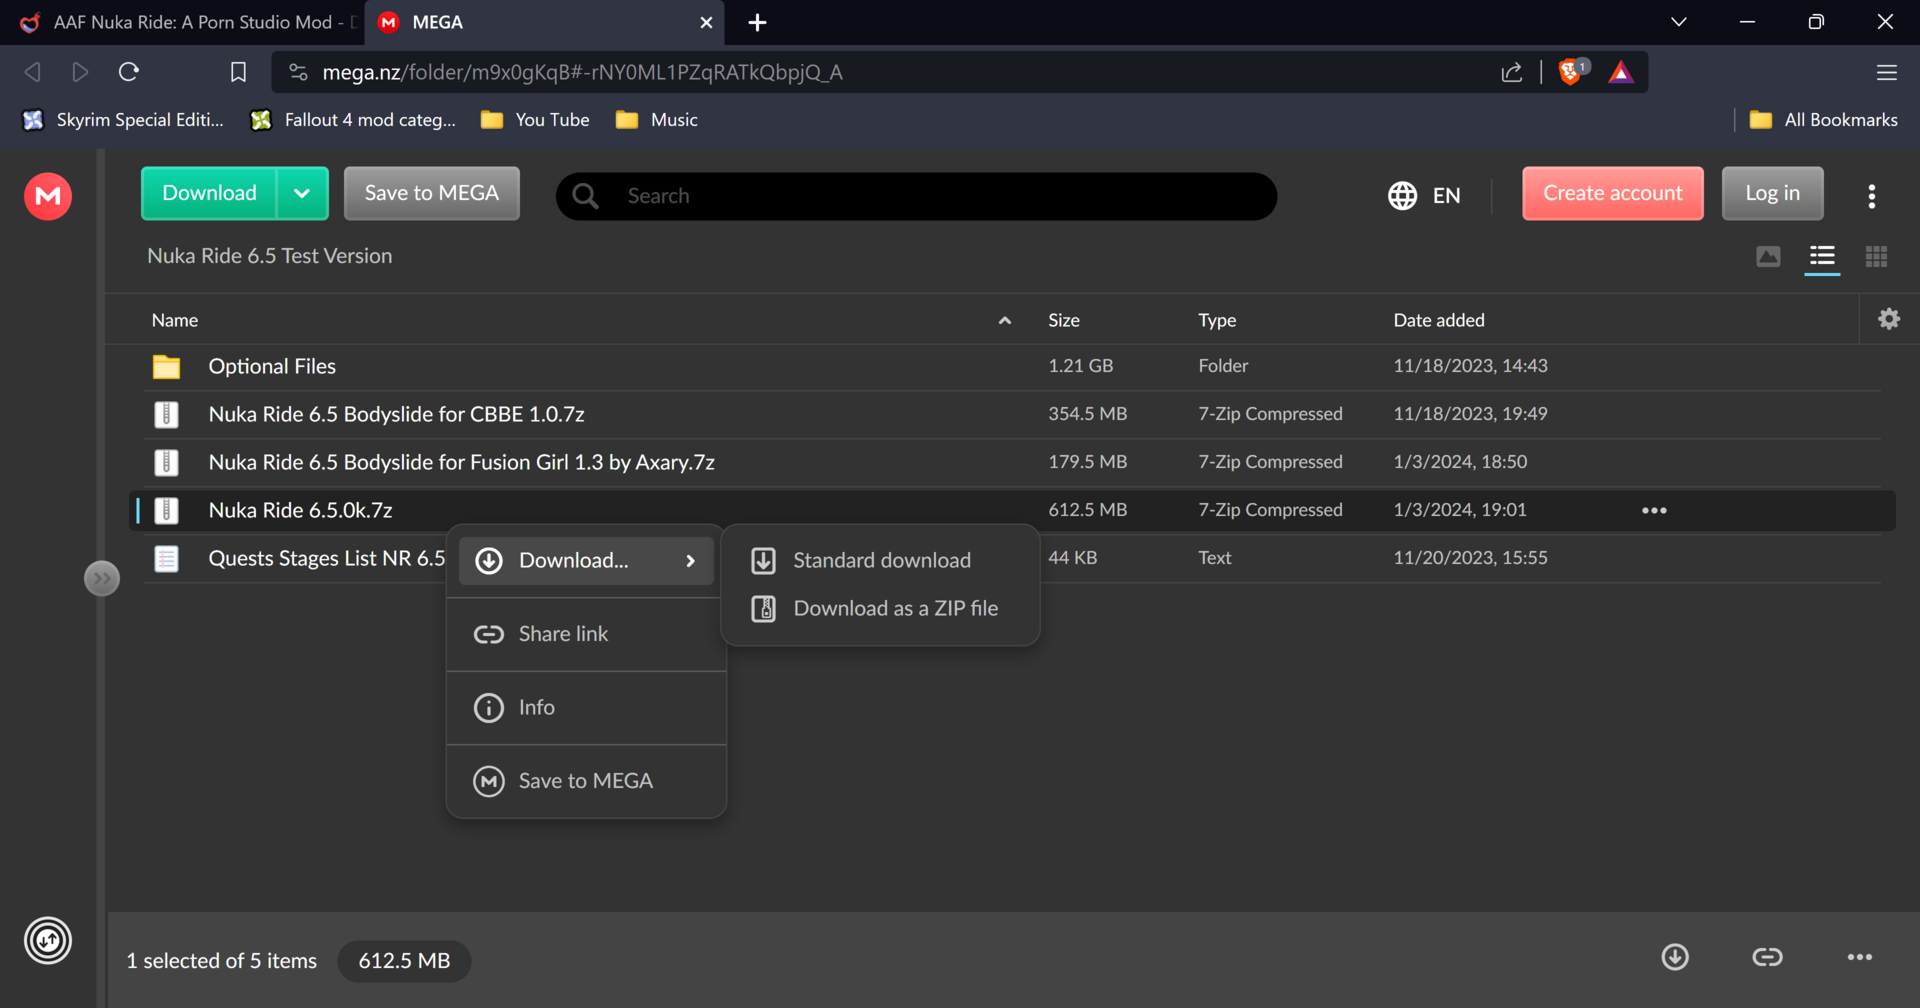1920x1008 pixels.
Task: Open the Optional Files folder
Action: click(272, 366)
